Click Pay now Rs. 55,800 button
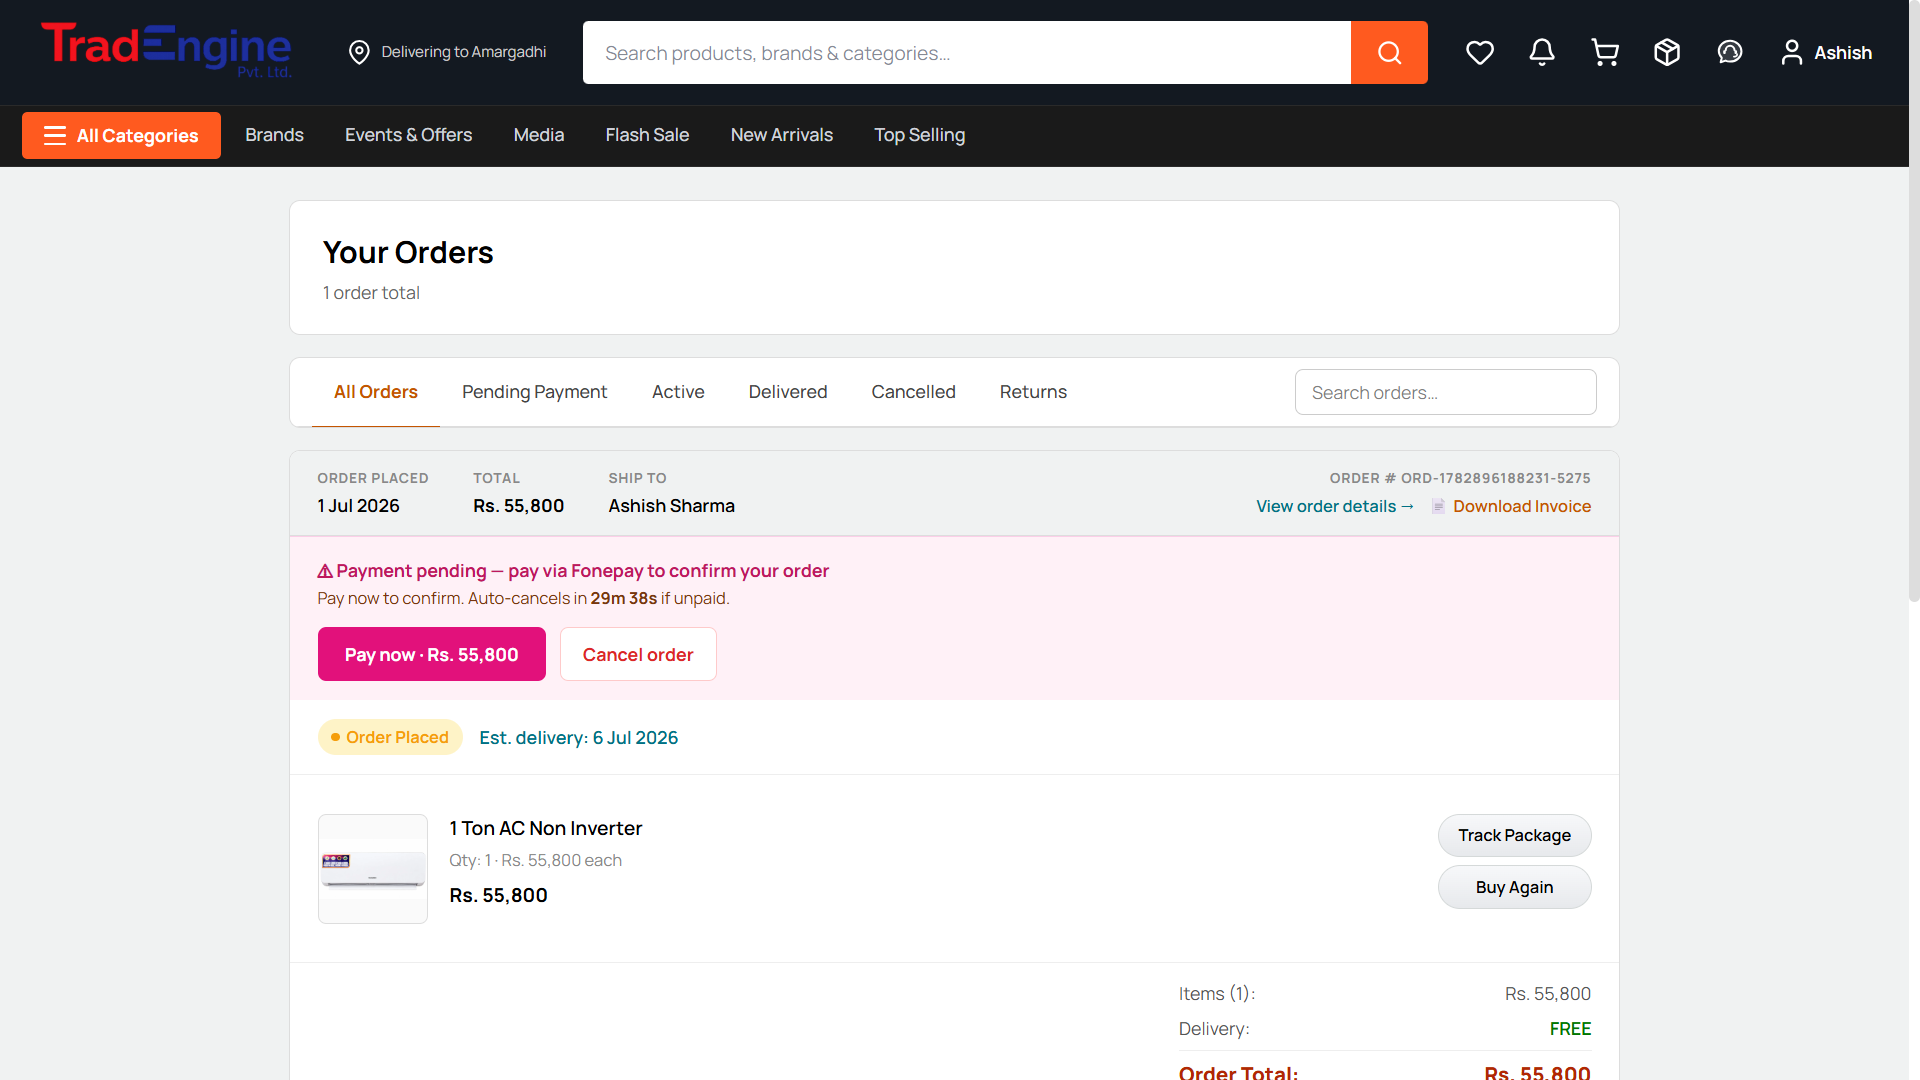1920x1080 pixels. pyautogui.click(x=432, y=654)
